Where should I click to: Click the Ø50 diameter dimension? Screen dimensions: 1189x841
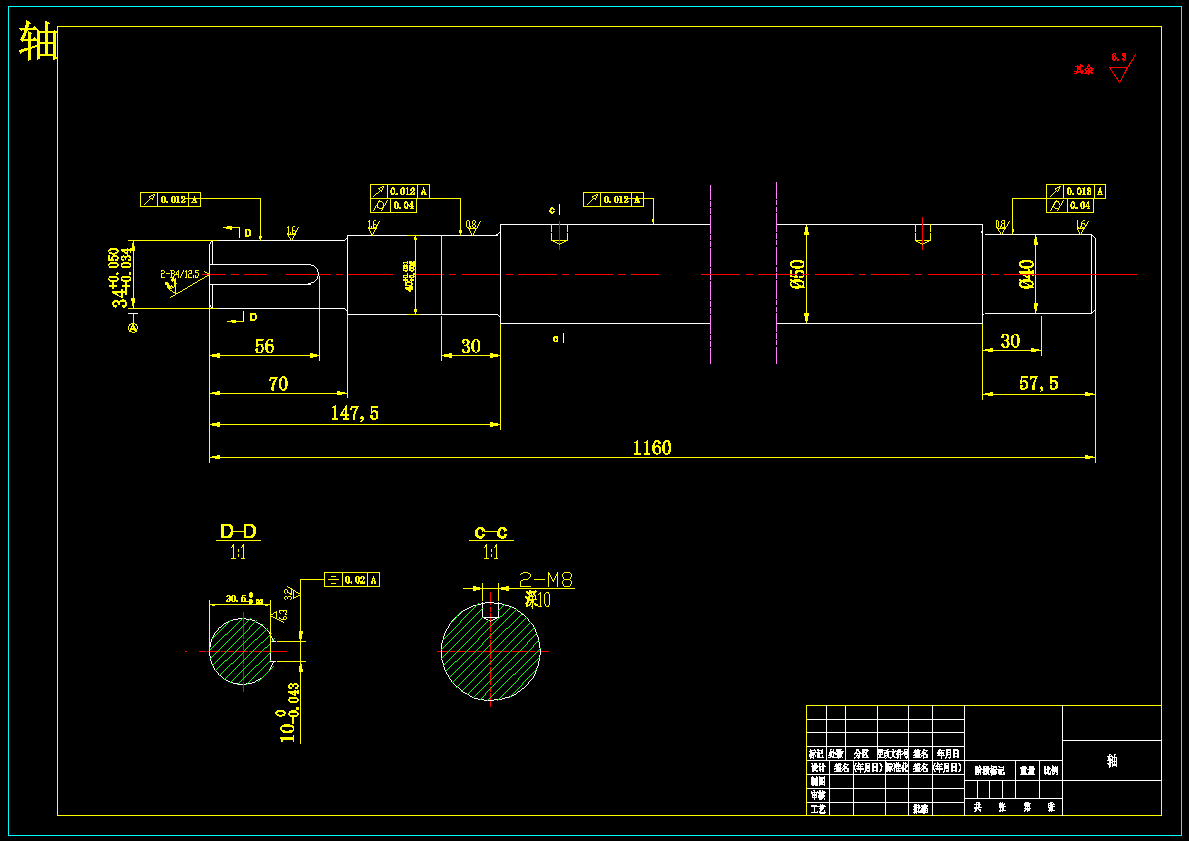798,274
